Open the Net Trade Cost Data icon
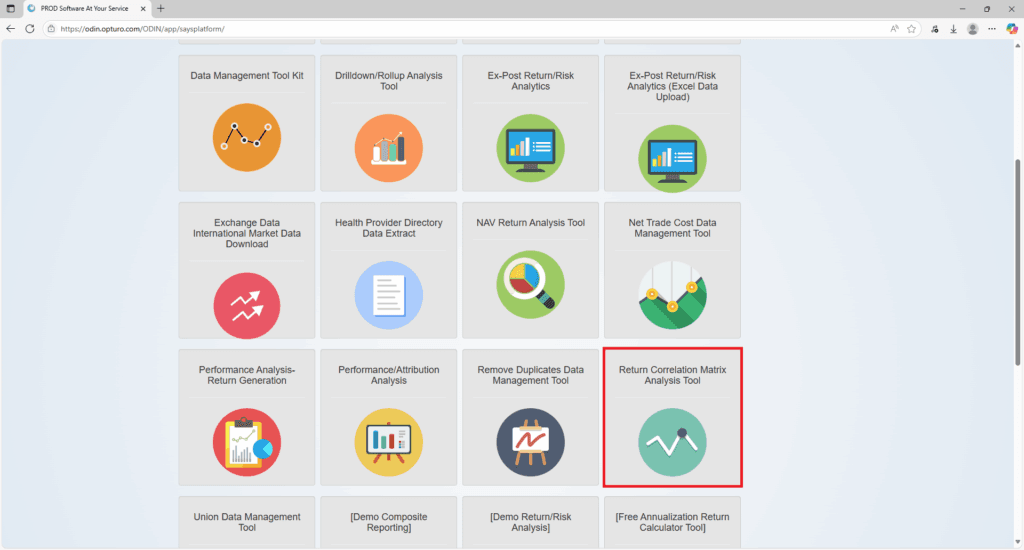 [x=672, y=295]
